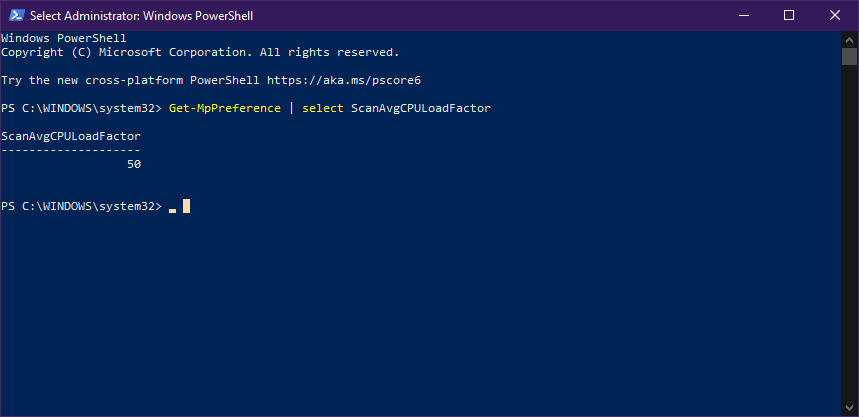Close the Administrator PowerShell window
859x417 pixels.
coord(834,15)
